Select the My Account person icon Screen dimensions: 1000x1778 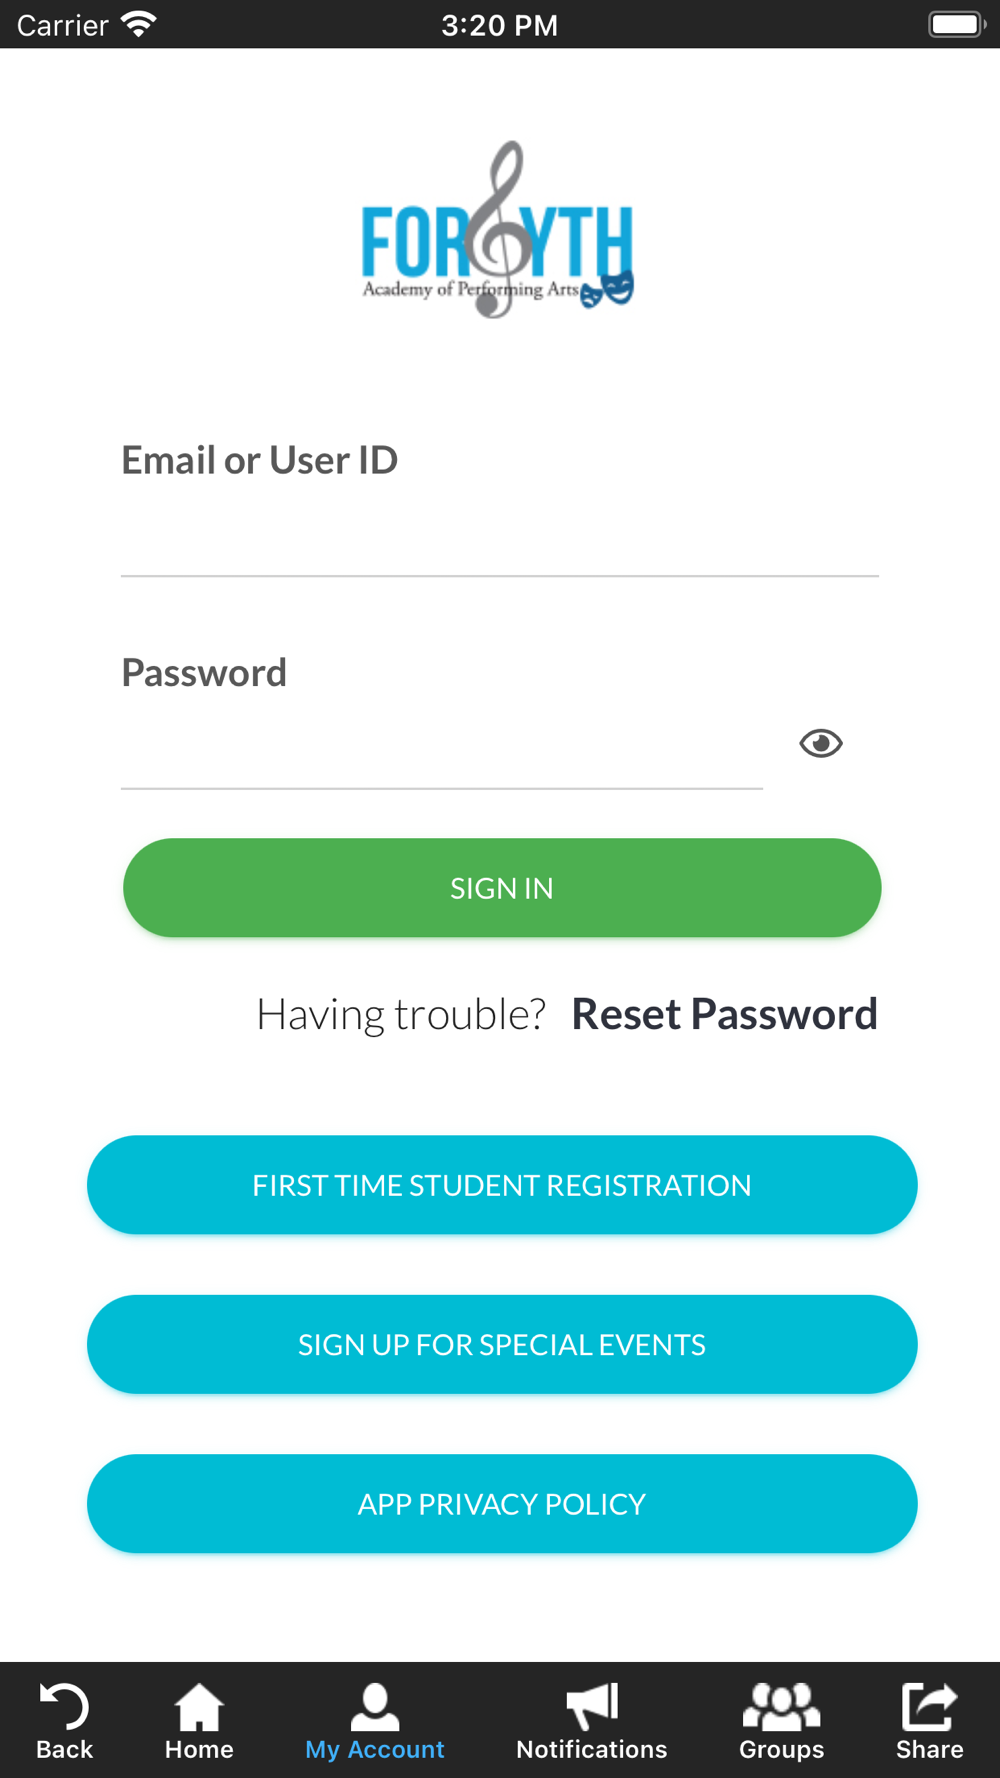pyautogui.click(x=375, y=1706)
